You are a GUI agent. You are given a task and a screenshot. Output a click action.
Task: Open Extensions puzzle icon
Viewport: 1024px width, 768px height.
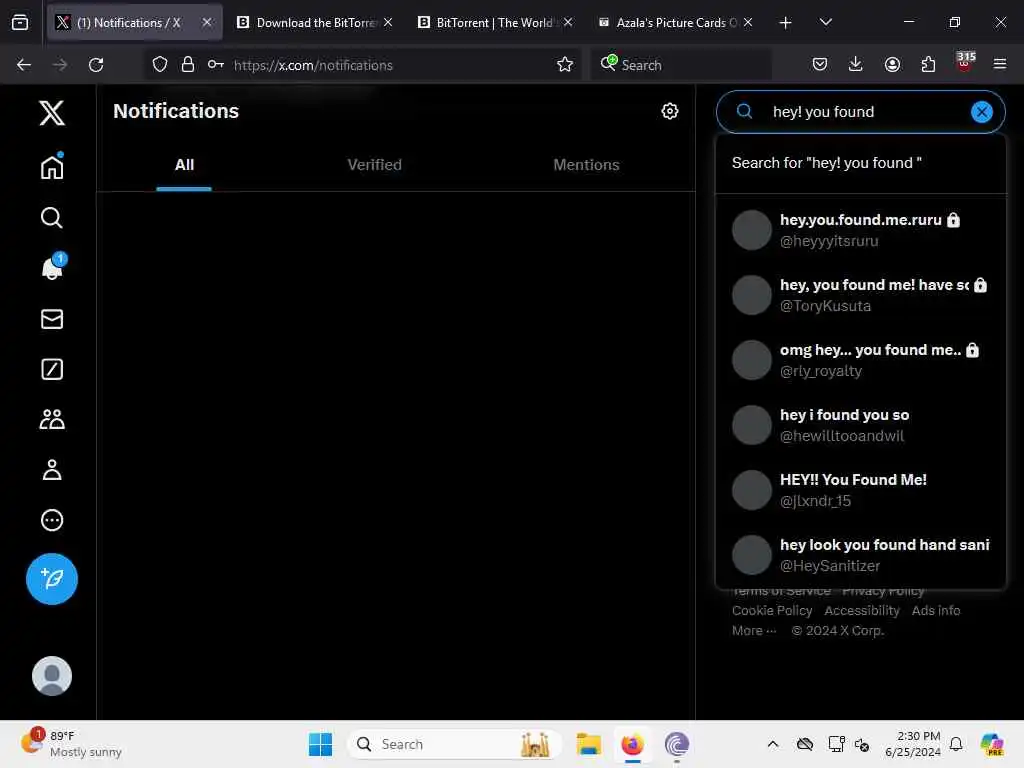pos(928,64)
